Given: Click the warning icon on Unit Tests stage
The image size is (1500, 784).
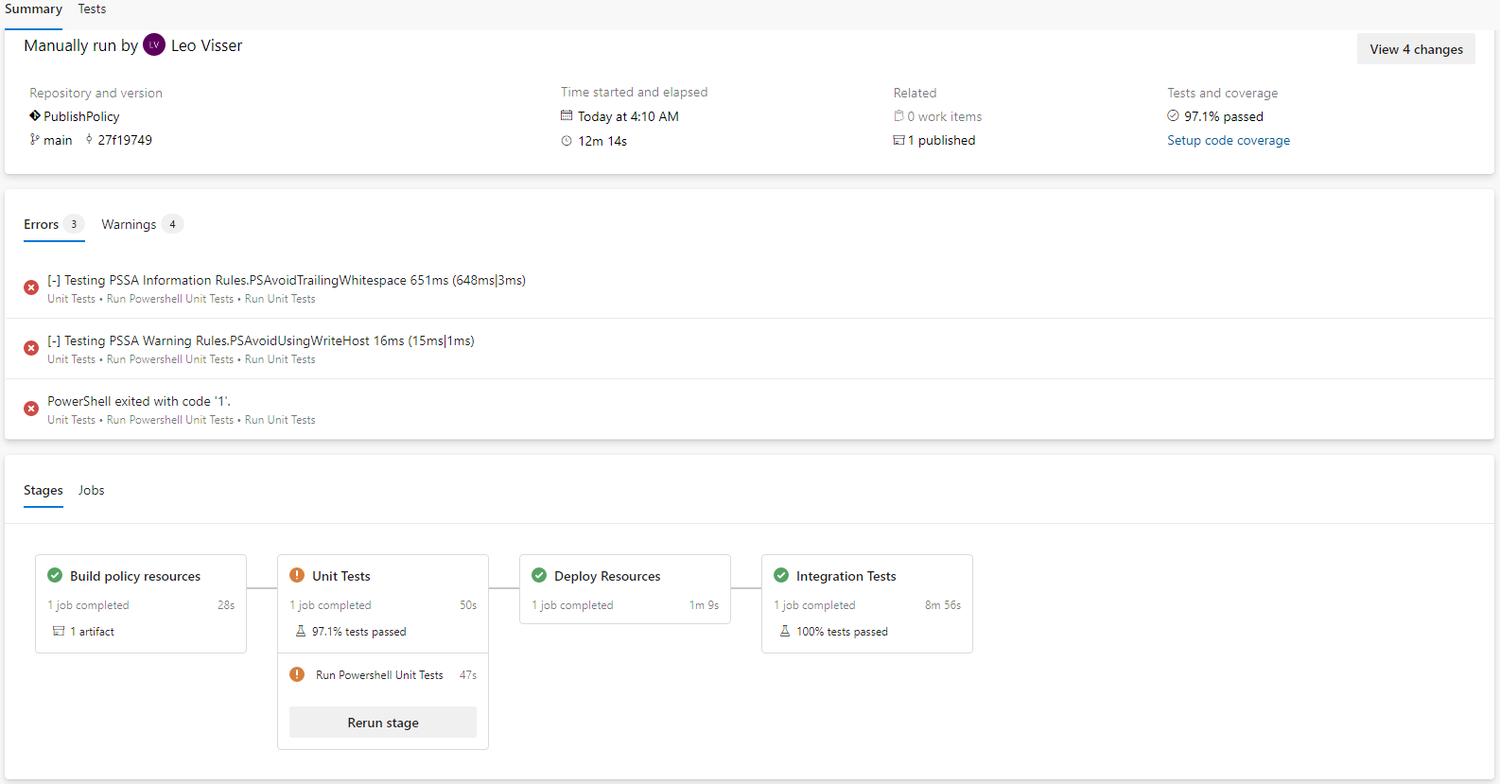Looking at the screenshot, I should point(297,576).
